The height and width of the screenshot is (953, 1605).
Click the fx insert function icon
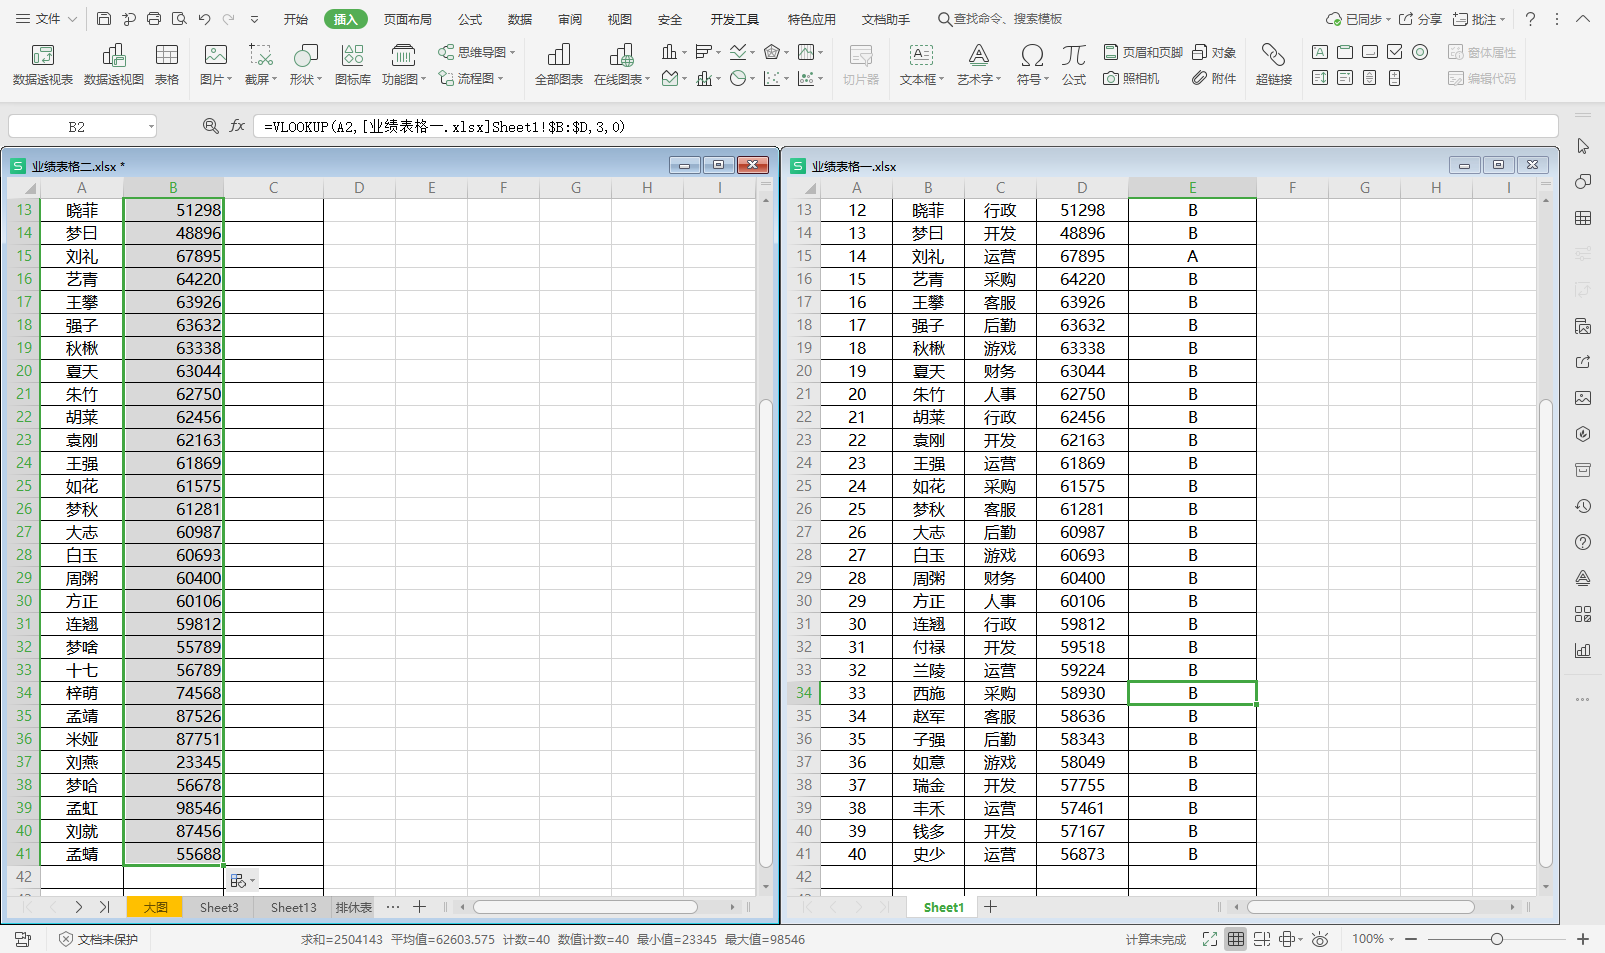[x=237, y=126]
